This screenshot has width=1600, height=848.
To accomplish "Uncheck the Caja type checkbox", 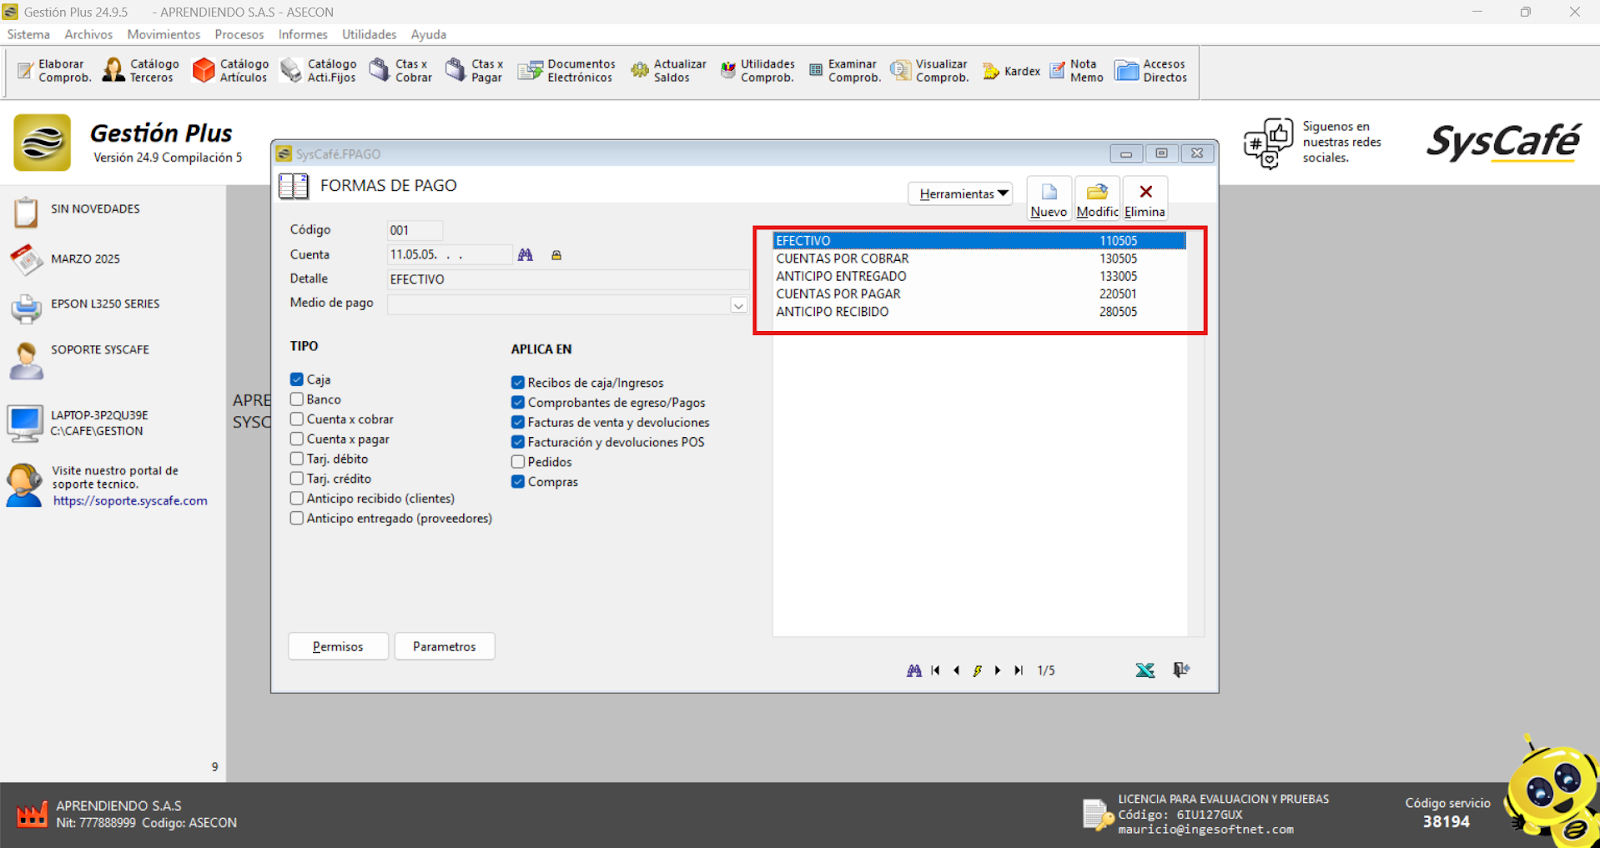I will 297,379.
